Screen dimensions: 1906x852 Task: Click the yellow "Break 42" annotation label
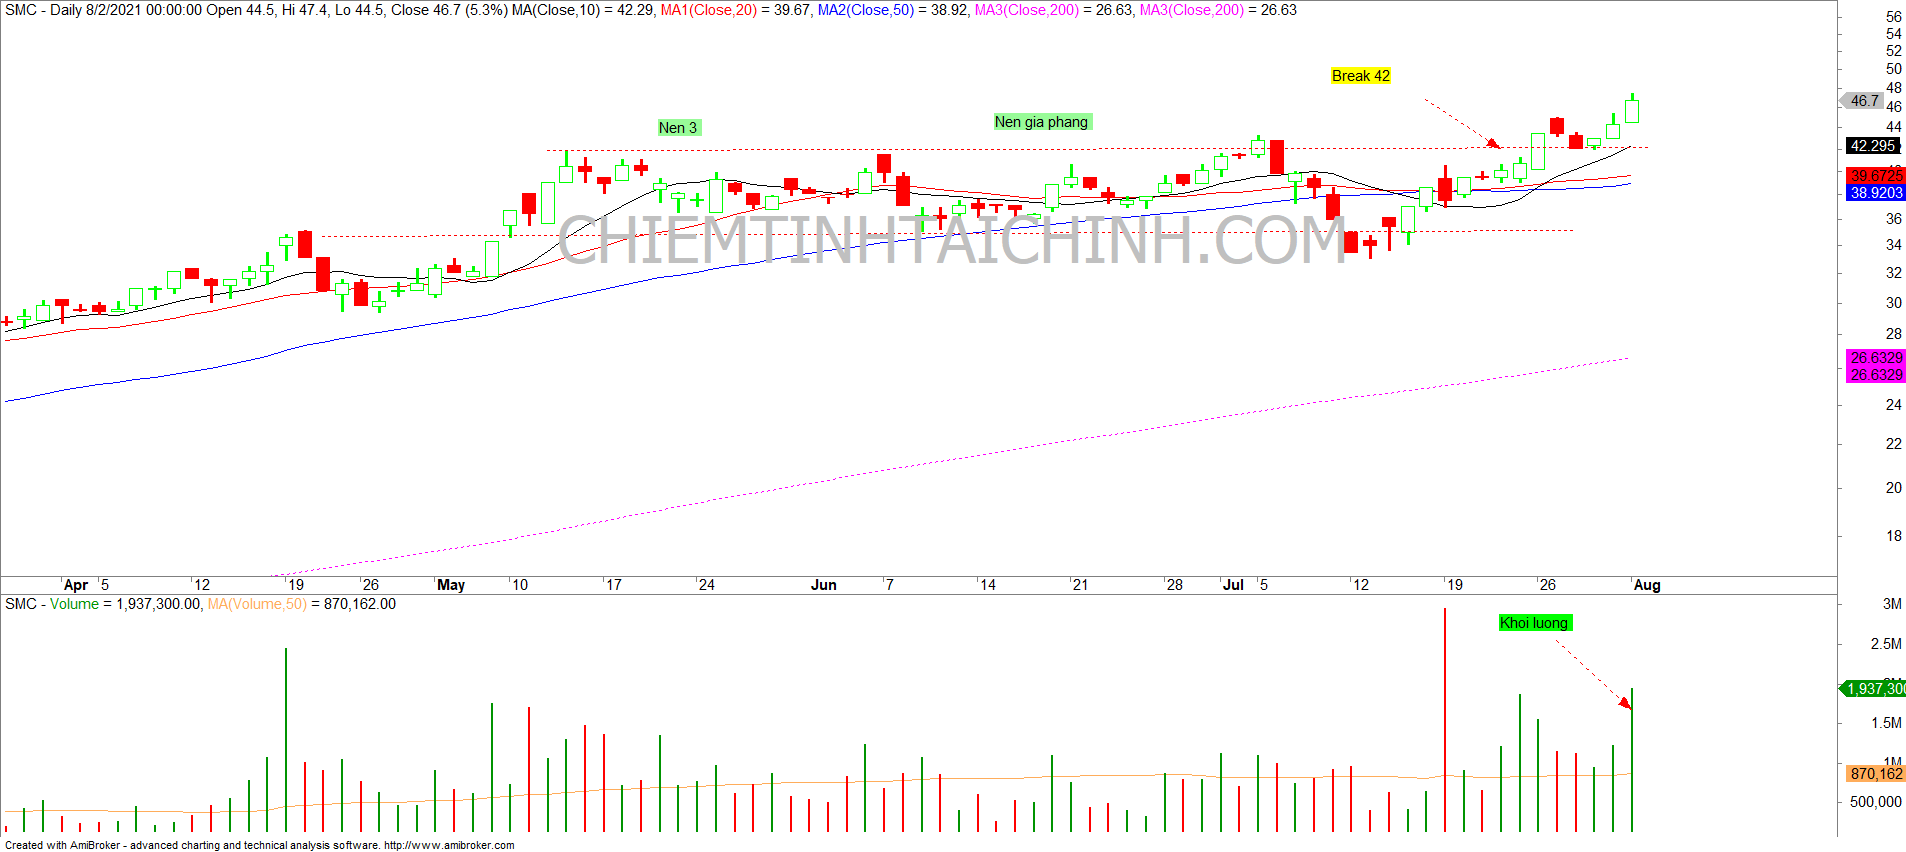[1360, 76]
